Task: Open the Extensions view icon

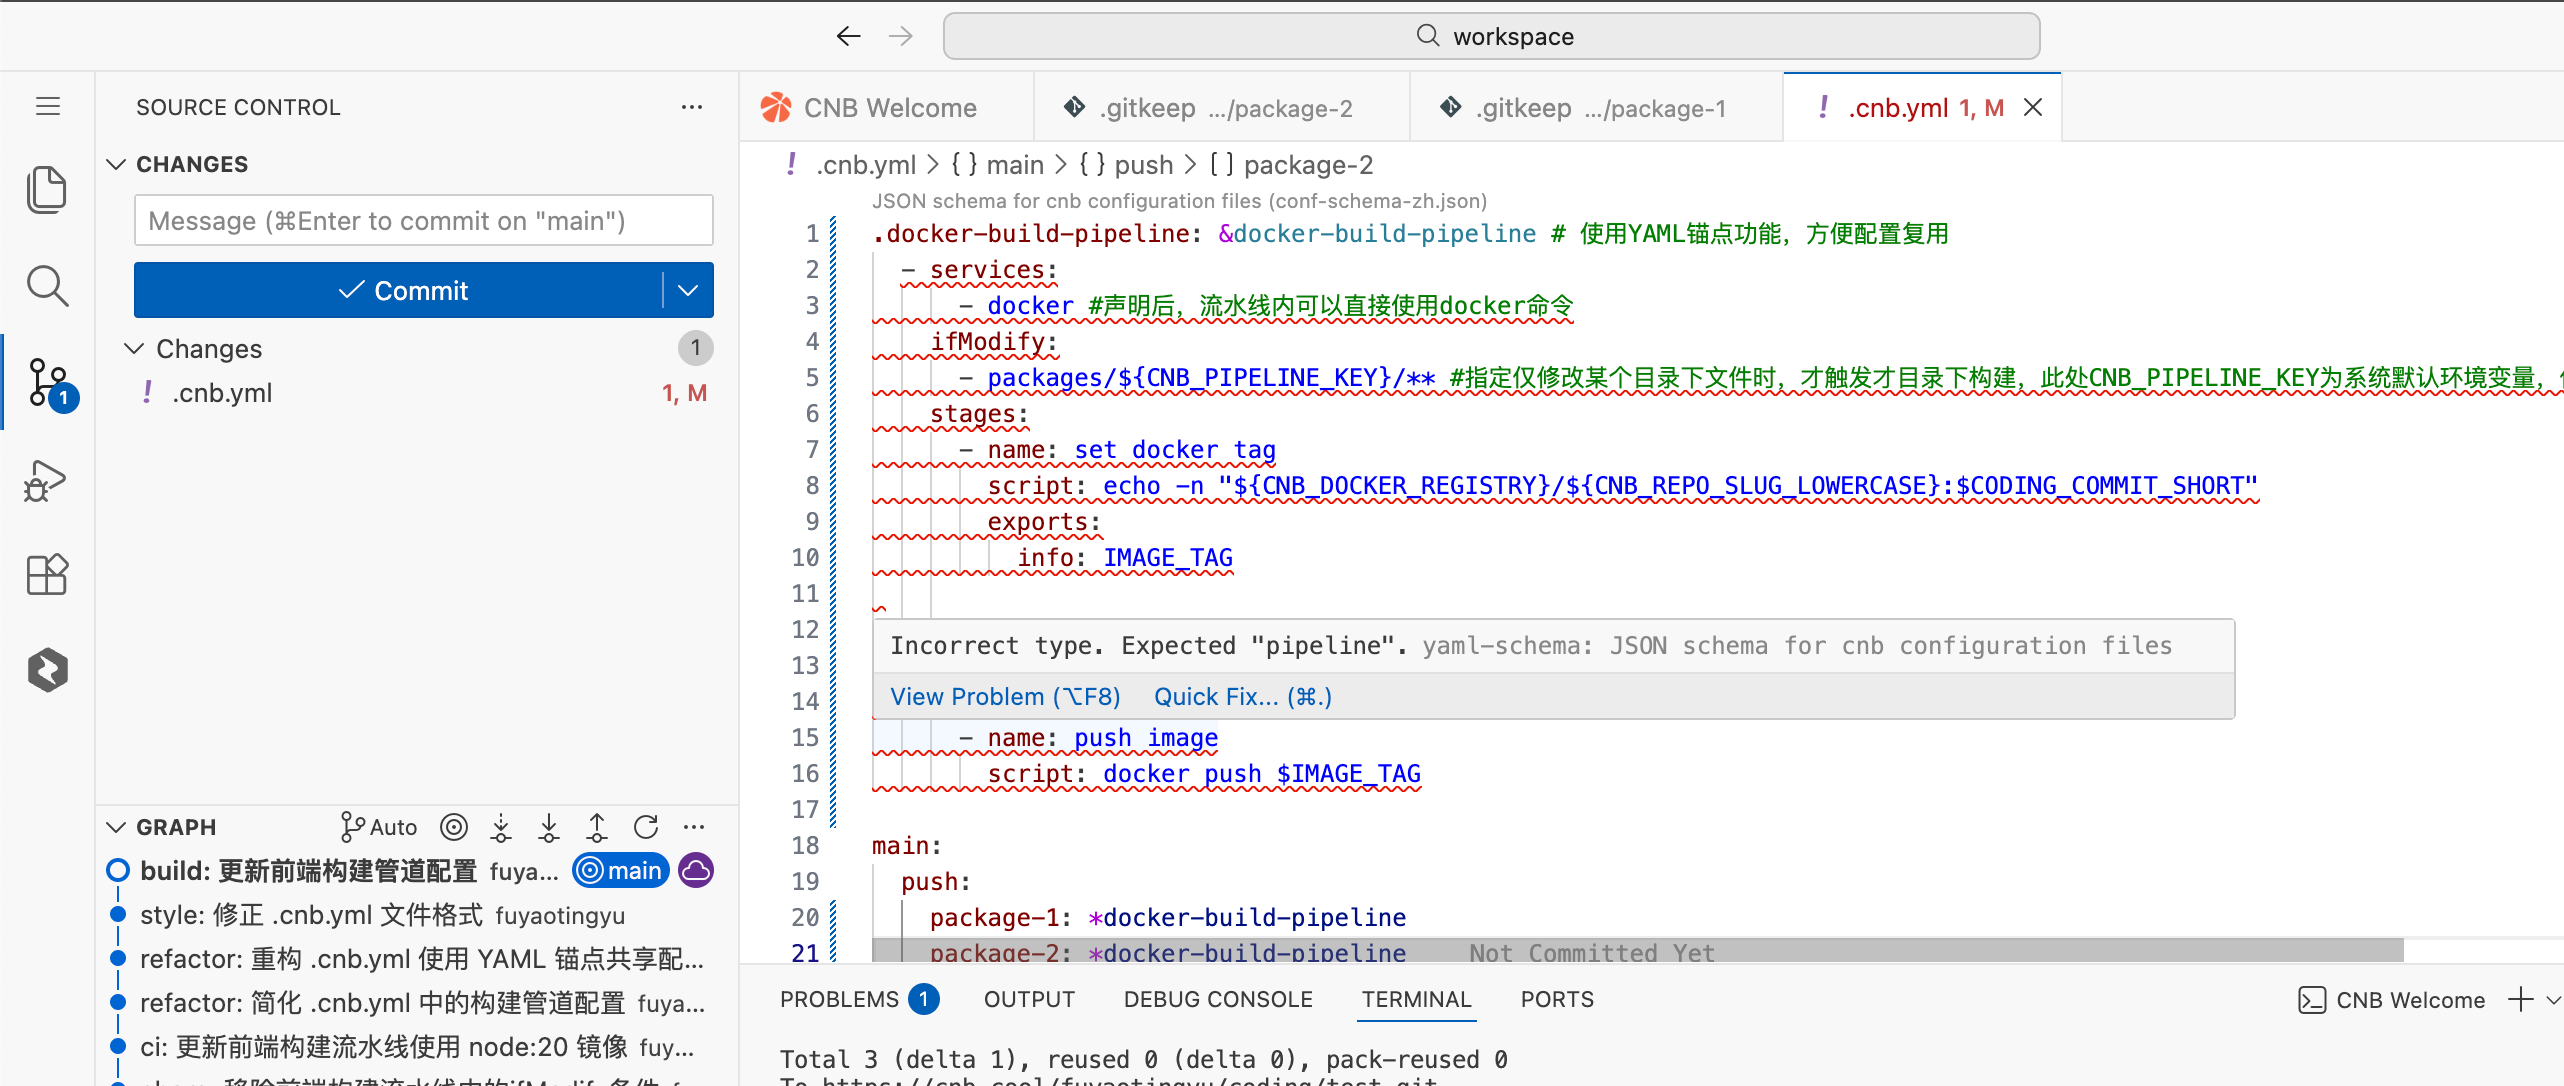Action: [x=46, y=575]
